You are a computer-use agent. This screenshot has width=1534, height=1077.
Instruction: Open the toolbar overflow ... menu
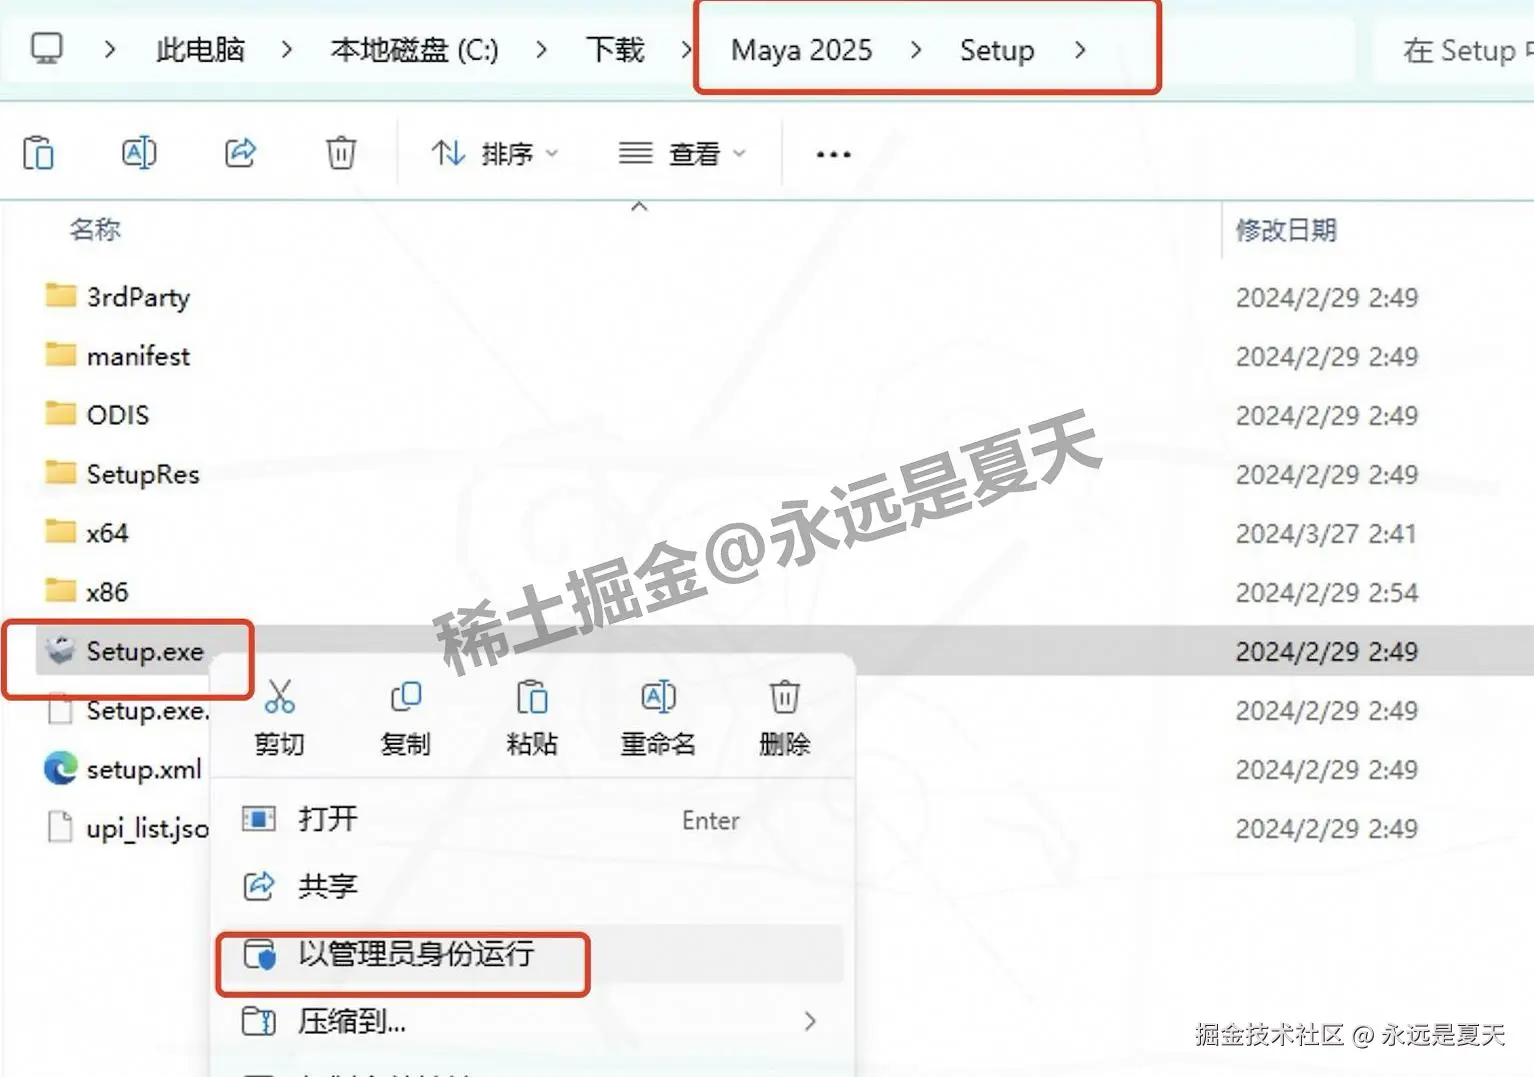click(x=832, y=152)
